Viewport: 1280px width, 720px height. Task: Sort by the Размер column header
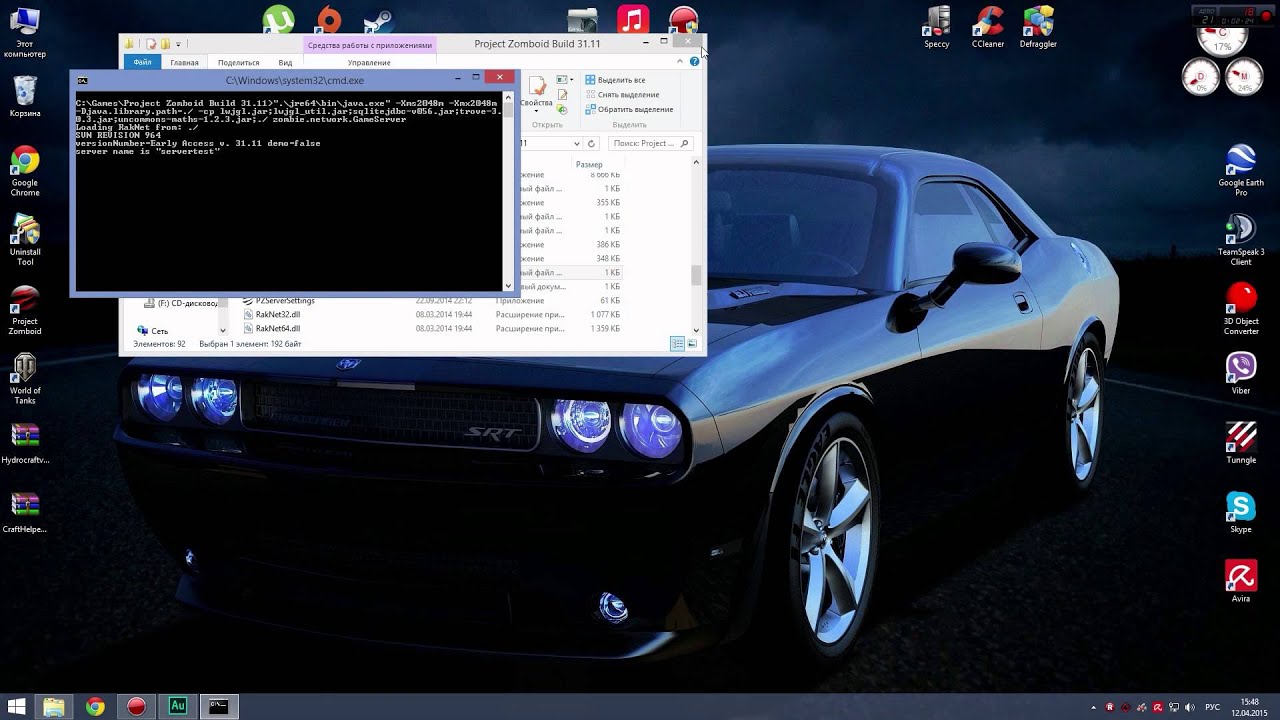589,164
